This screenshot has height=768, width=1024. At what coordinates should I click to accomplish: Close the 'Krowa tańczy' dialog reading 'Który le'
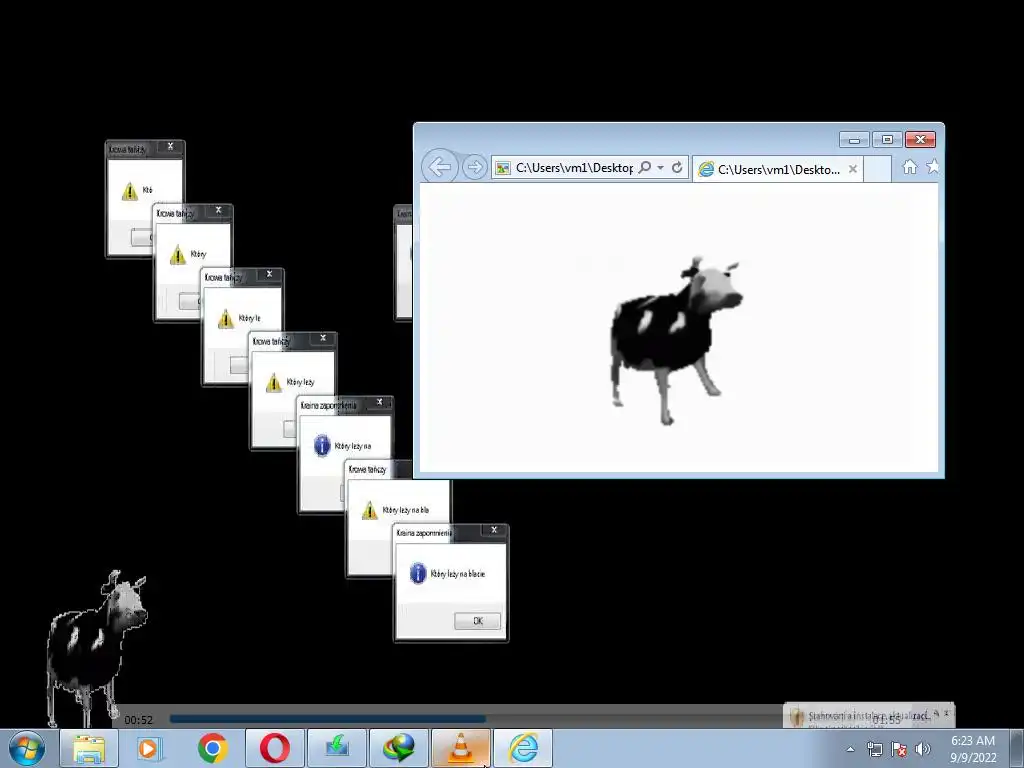(x=269, y=274)
